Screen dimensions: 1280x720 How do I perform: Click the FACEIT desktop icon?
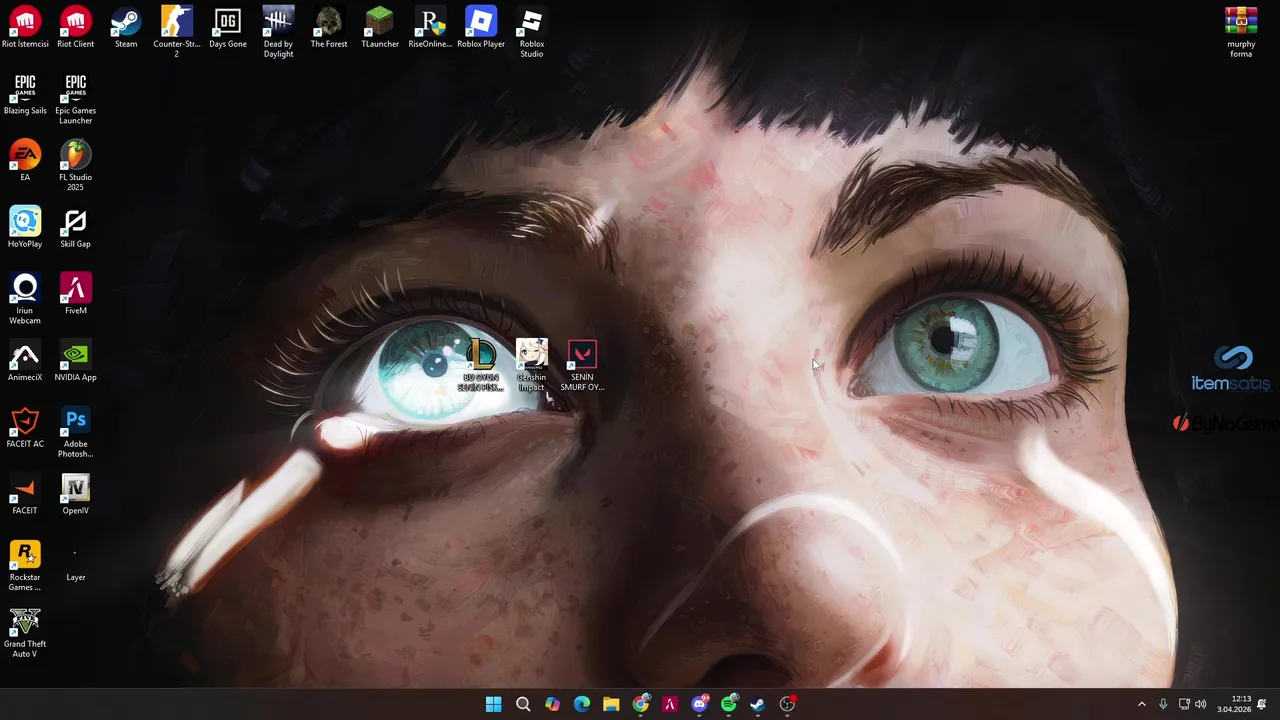[25, 494]
